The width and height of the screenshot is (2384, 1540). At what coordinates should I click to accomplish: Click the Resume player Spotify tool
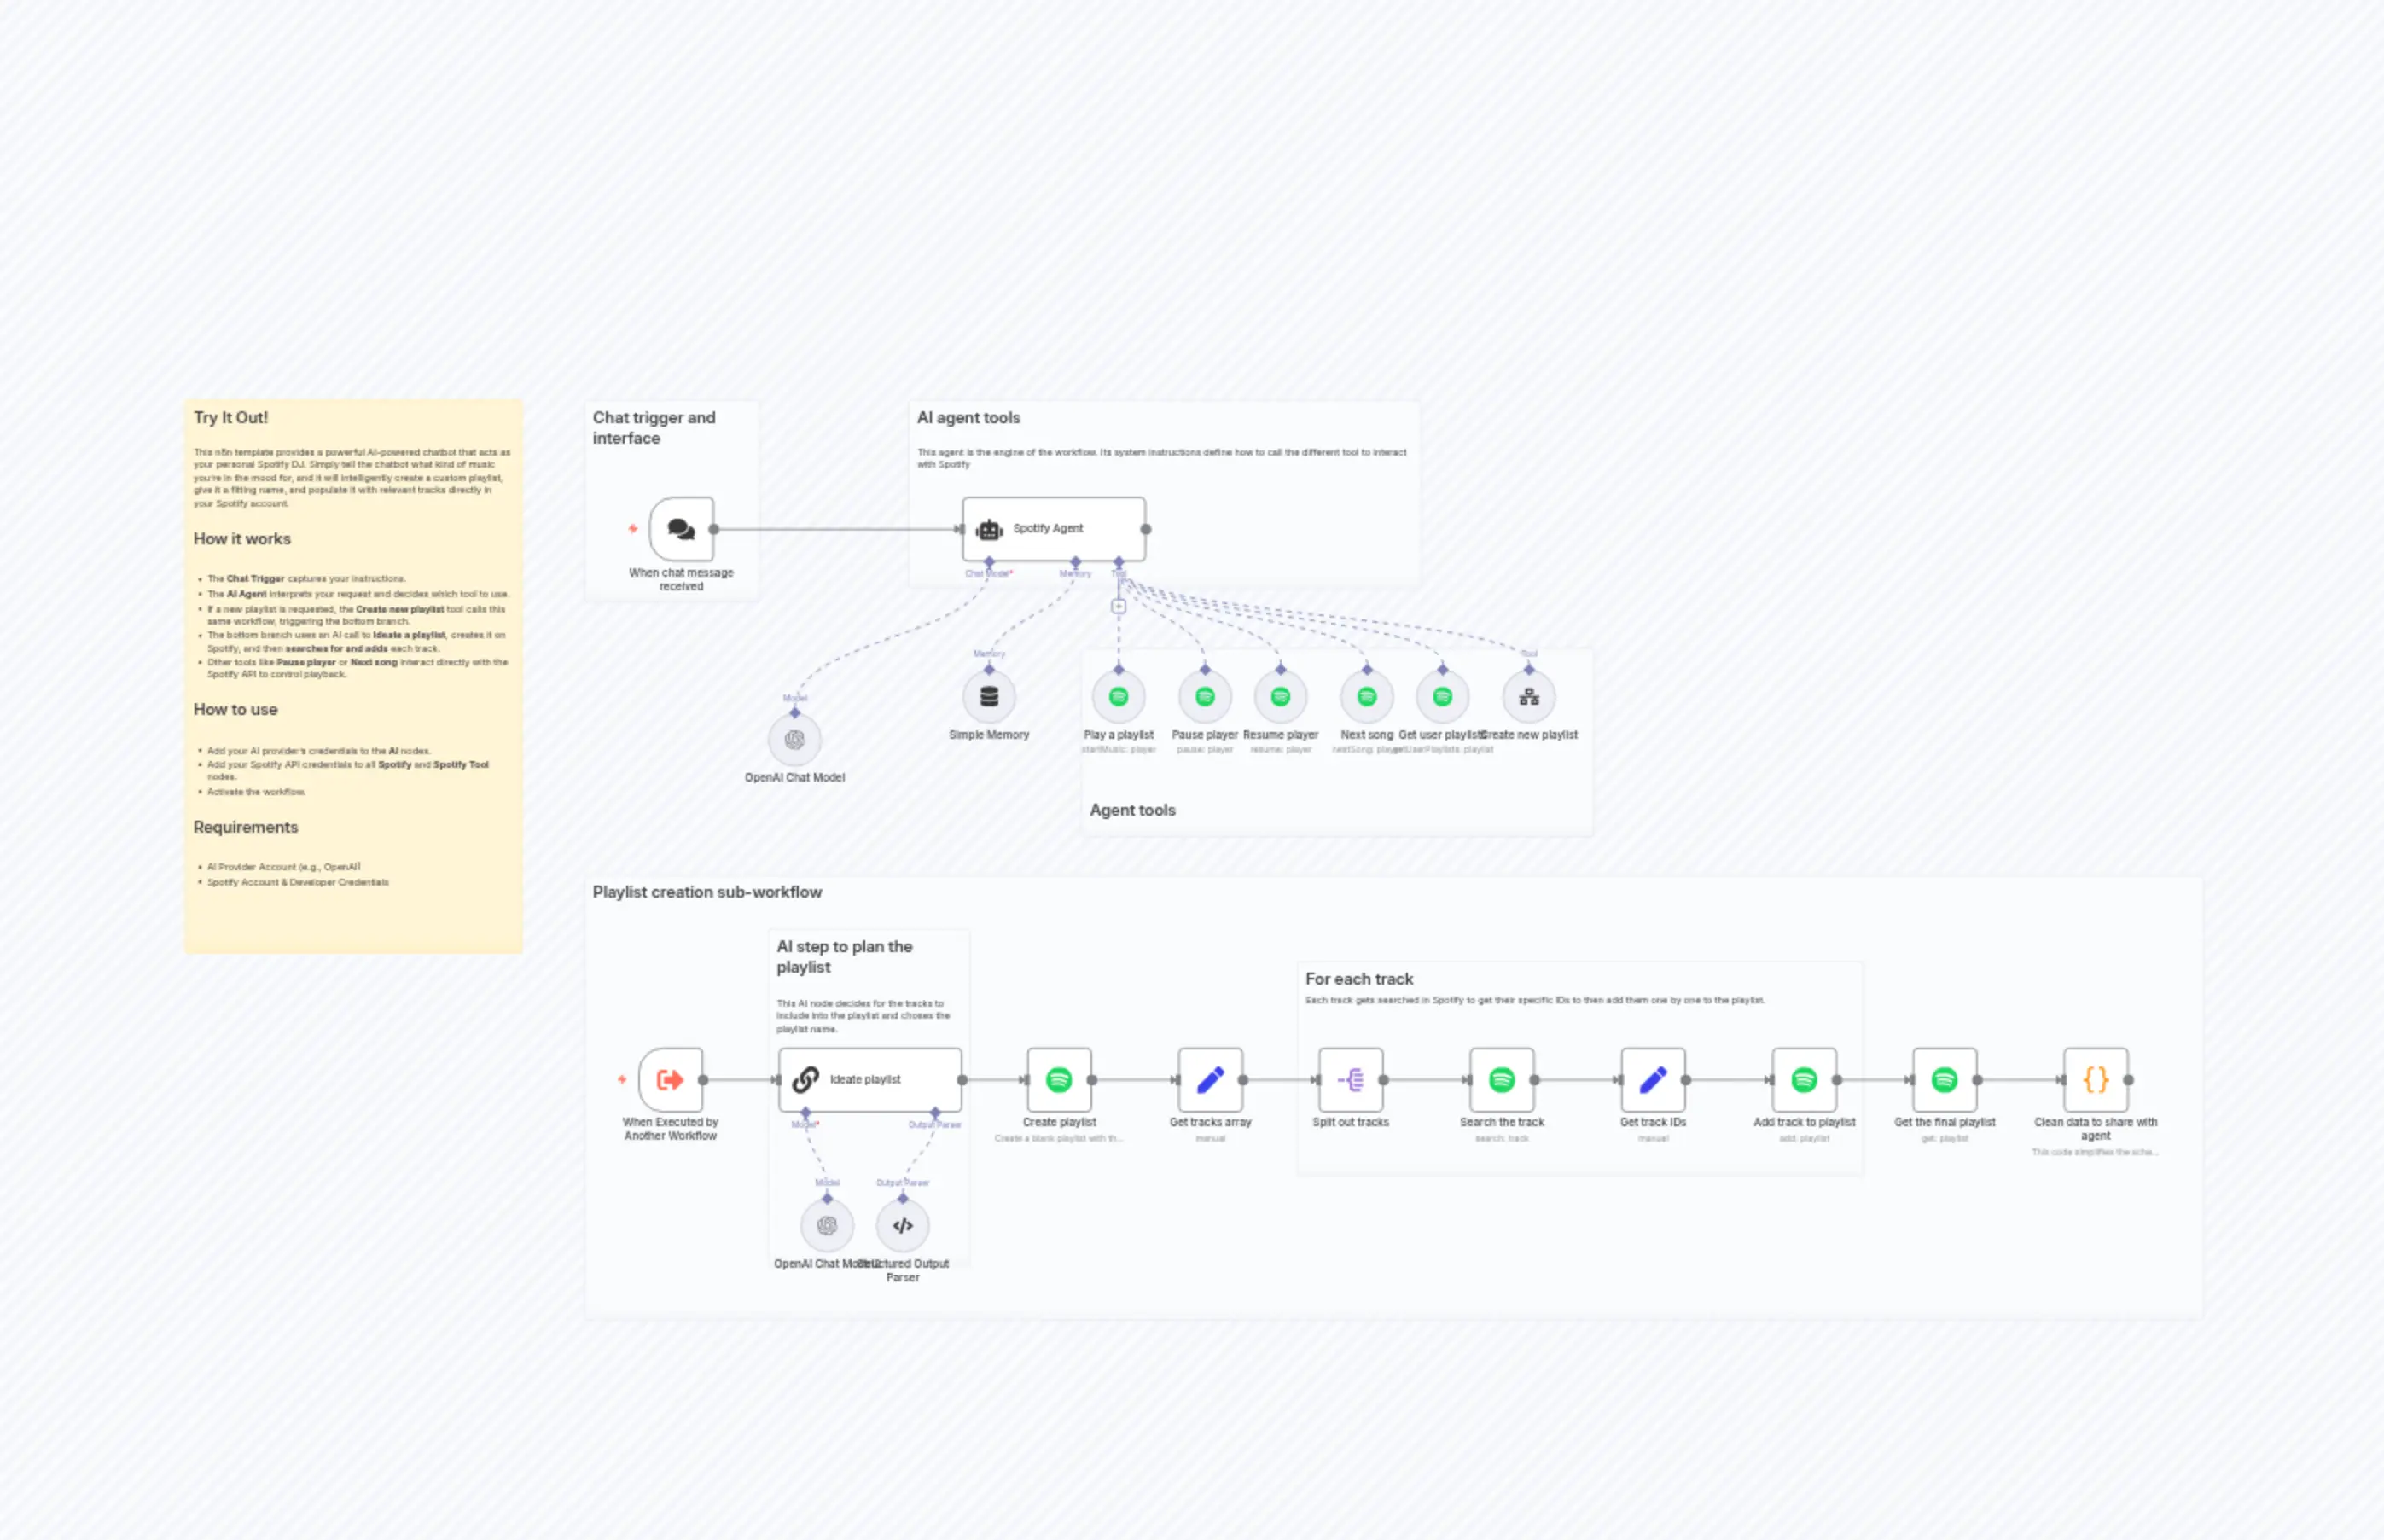pyautogui.click(x=1281, y=697)
